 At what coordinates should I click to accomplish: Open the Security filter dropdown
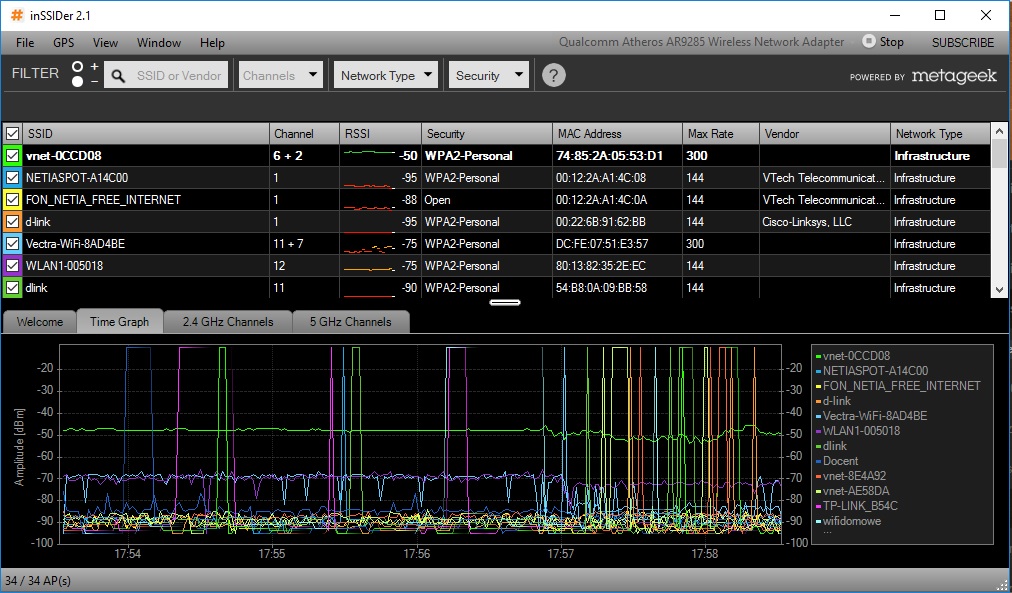489,75
